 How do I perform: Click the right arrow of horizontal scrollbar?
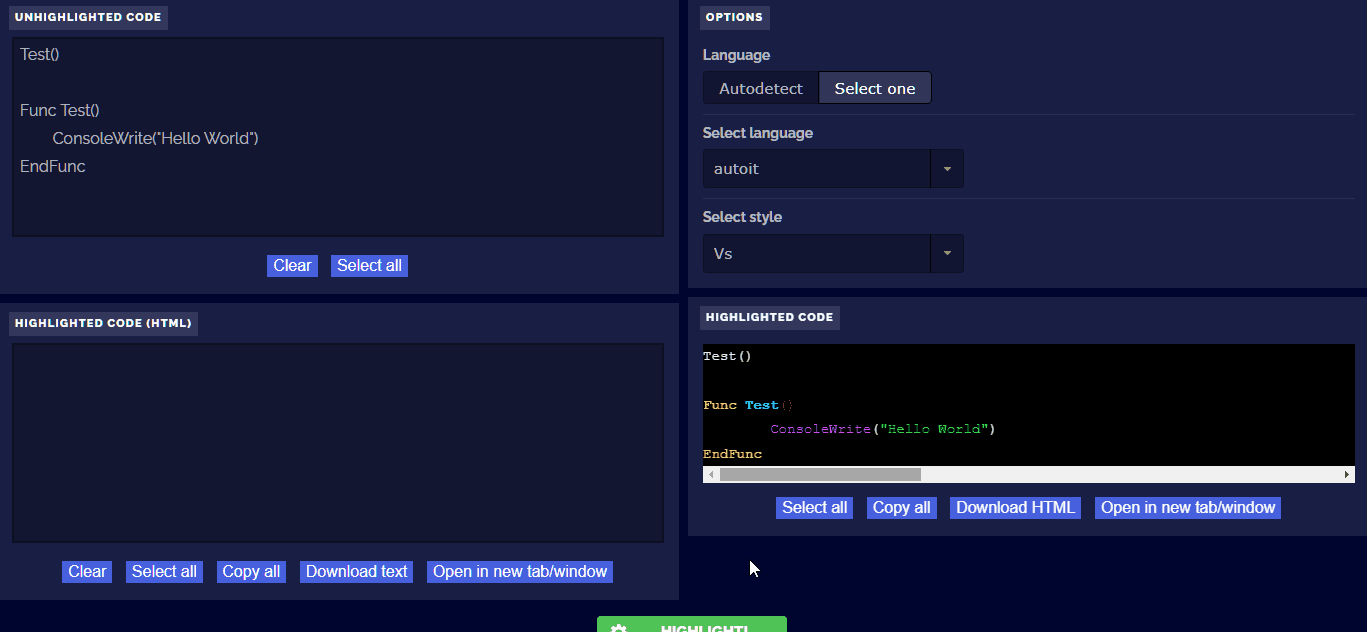(1347, 475)
